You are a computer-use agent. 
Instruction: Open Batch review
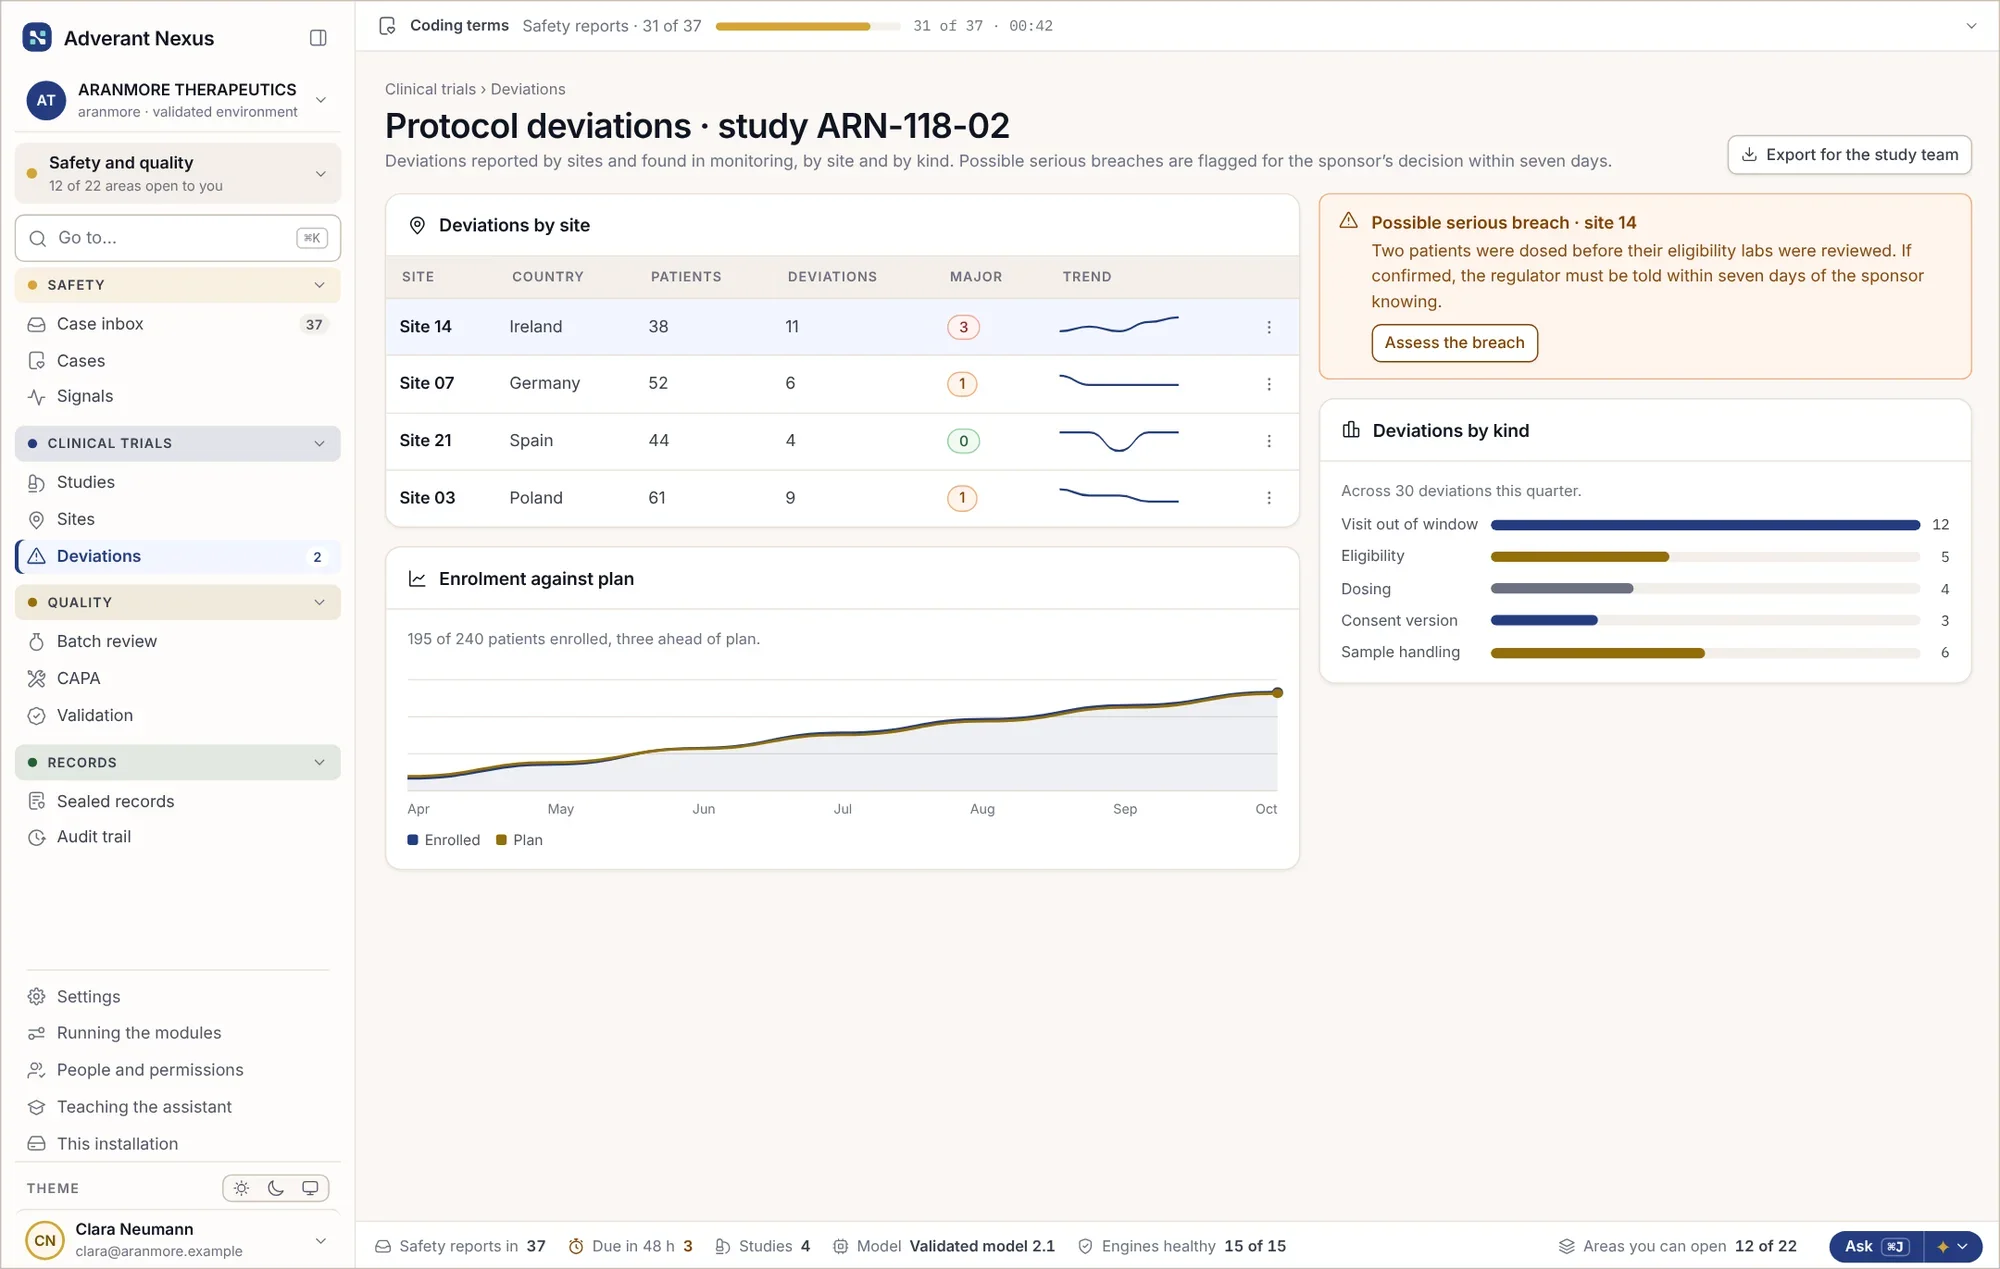[178, 641]
